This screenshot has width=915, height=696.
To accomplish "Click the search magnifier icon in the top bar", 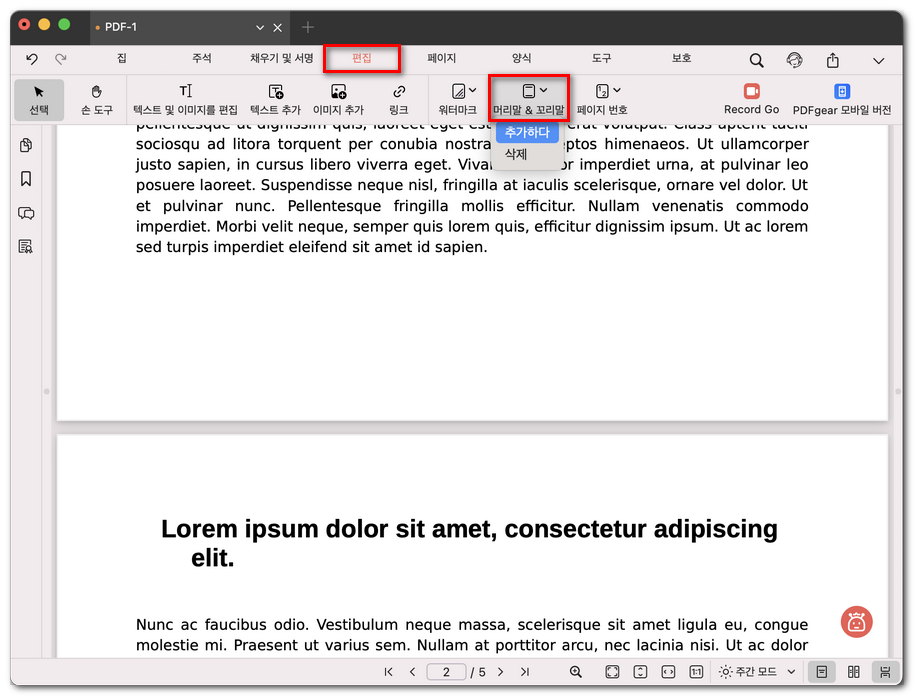I will coord(756,60).
